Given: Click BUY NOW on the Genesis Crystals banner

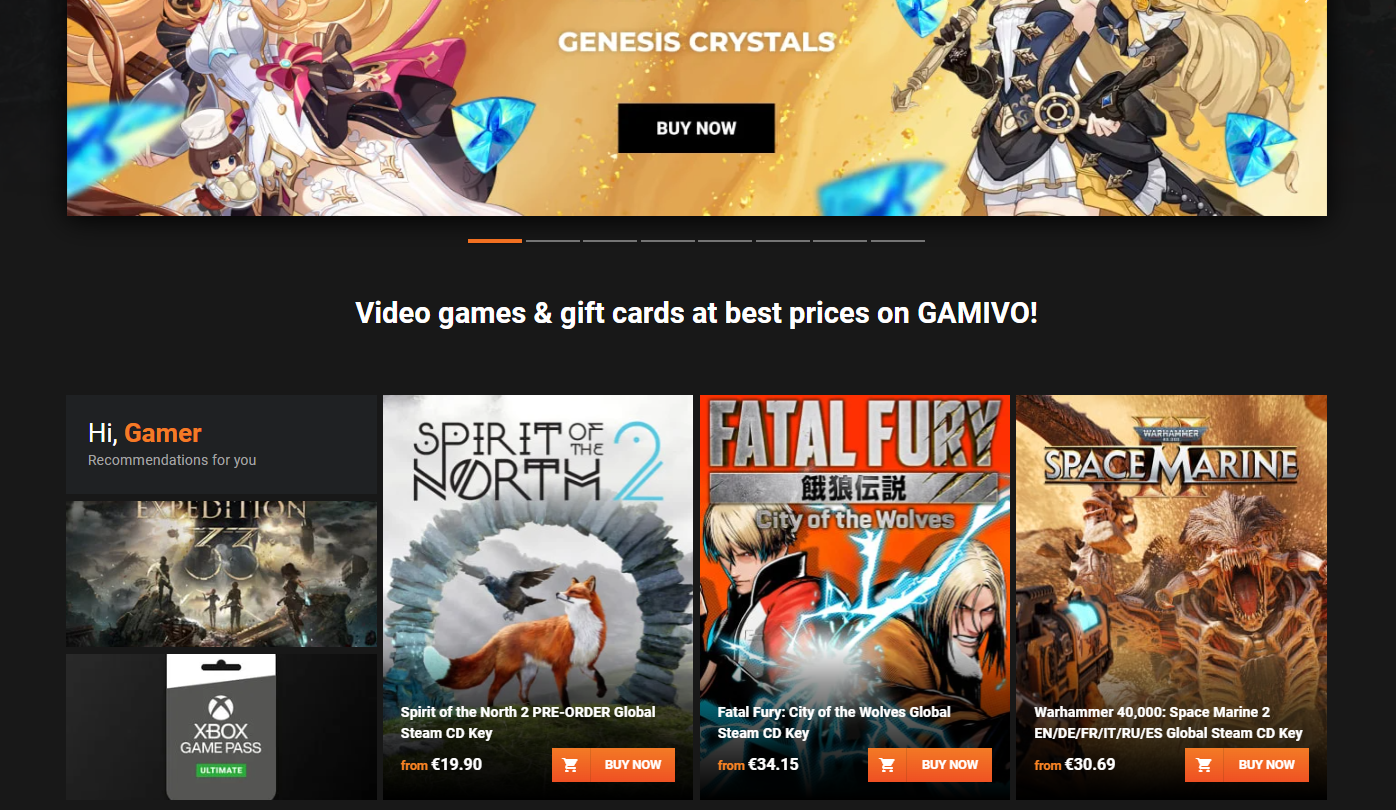Looking at the screenshot, I should coord(696,128).
